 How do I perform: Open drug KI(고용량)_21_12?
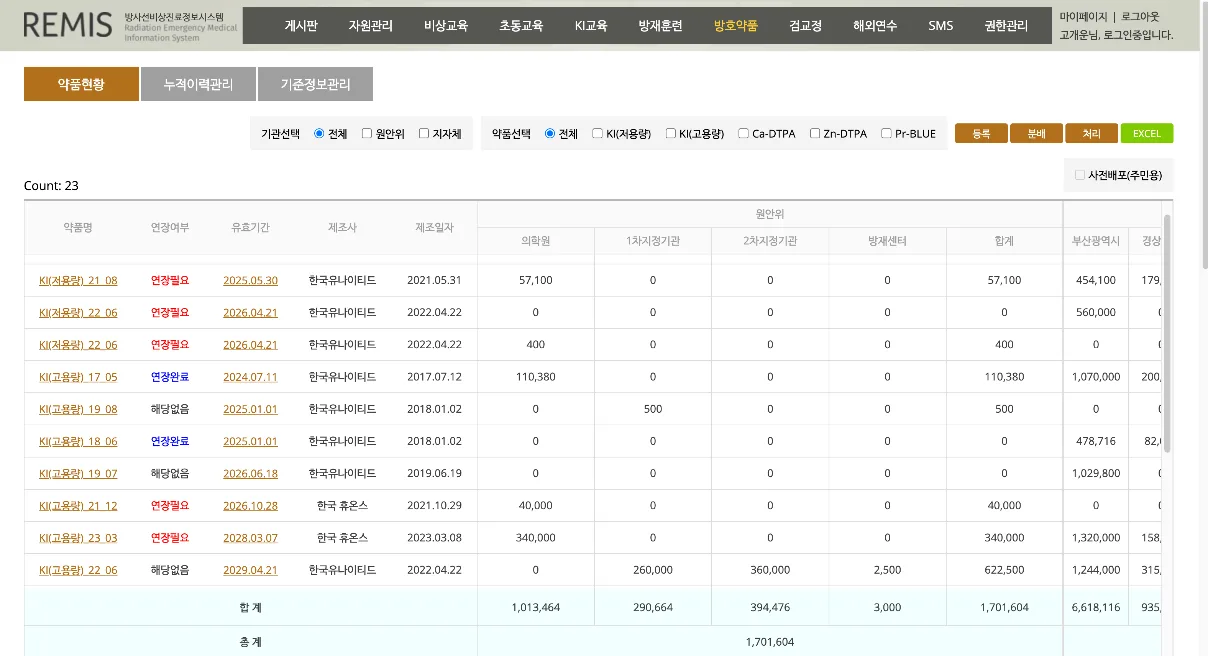78,505
